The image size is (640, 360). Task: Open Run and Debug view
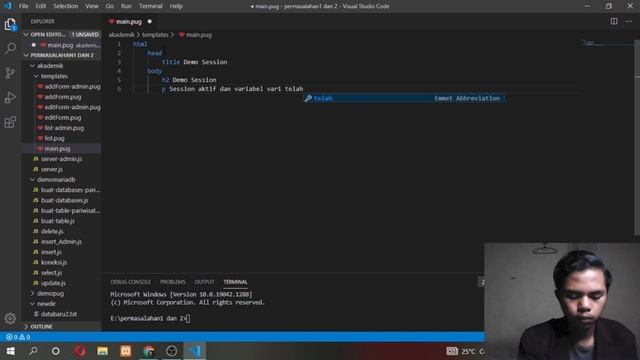(x=10, y=98)
